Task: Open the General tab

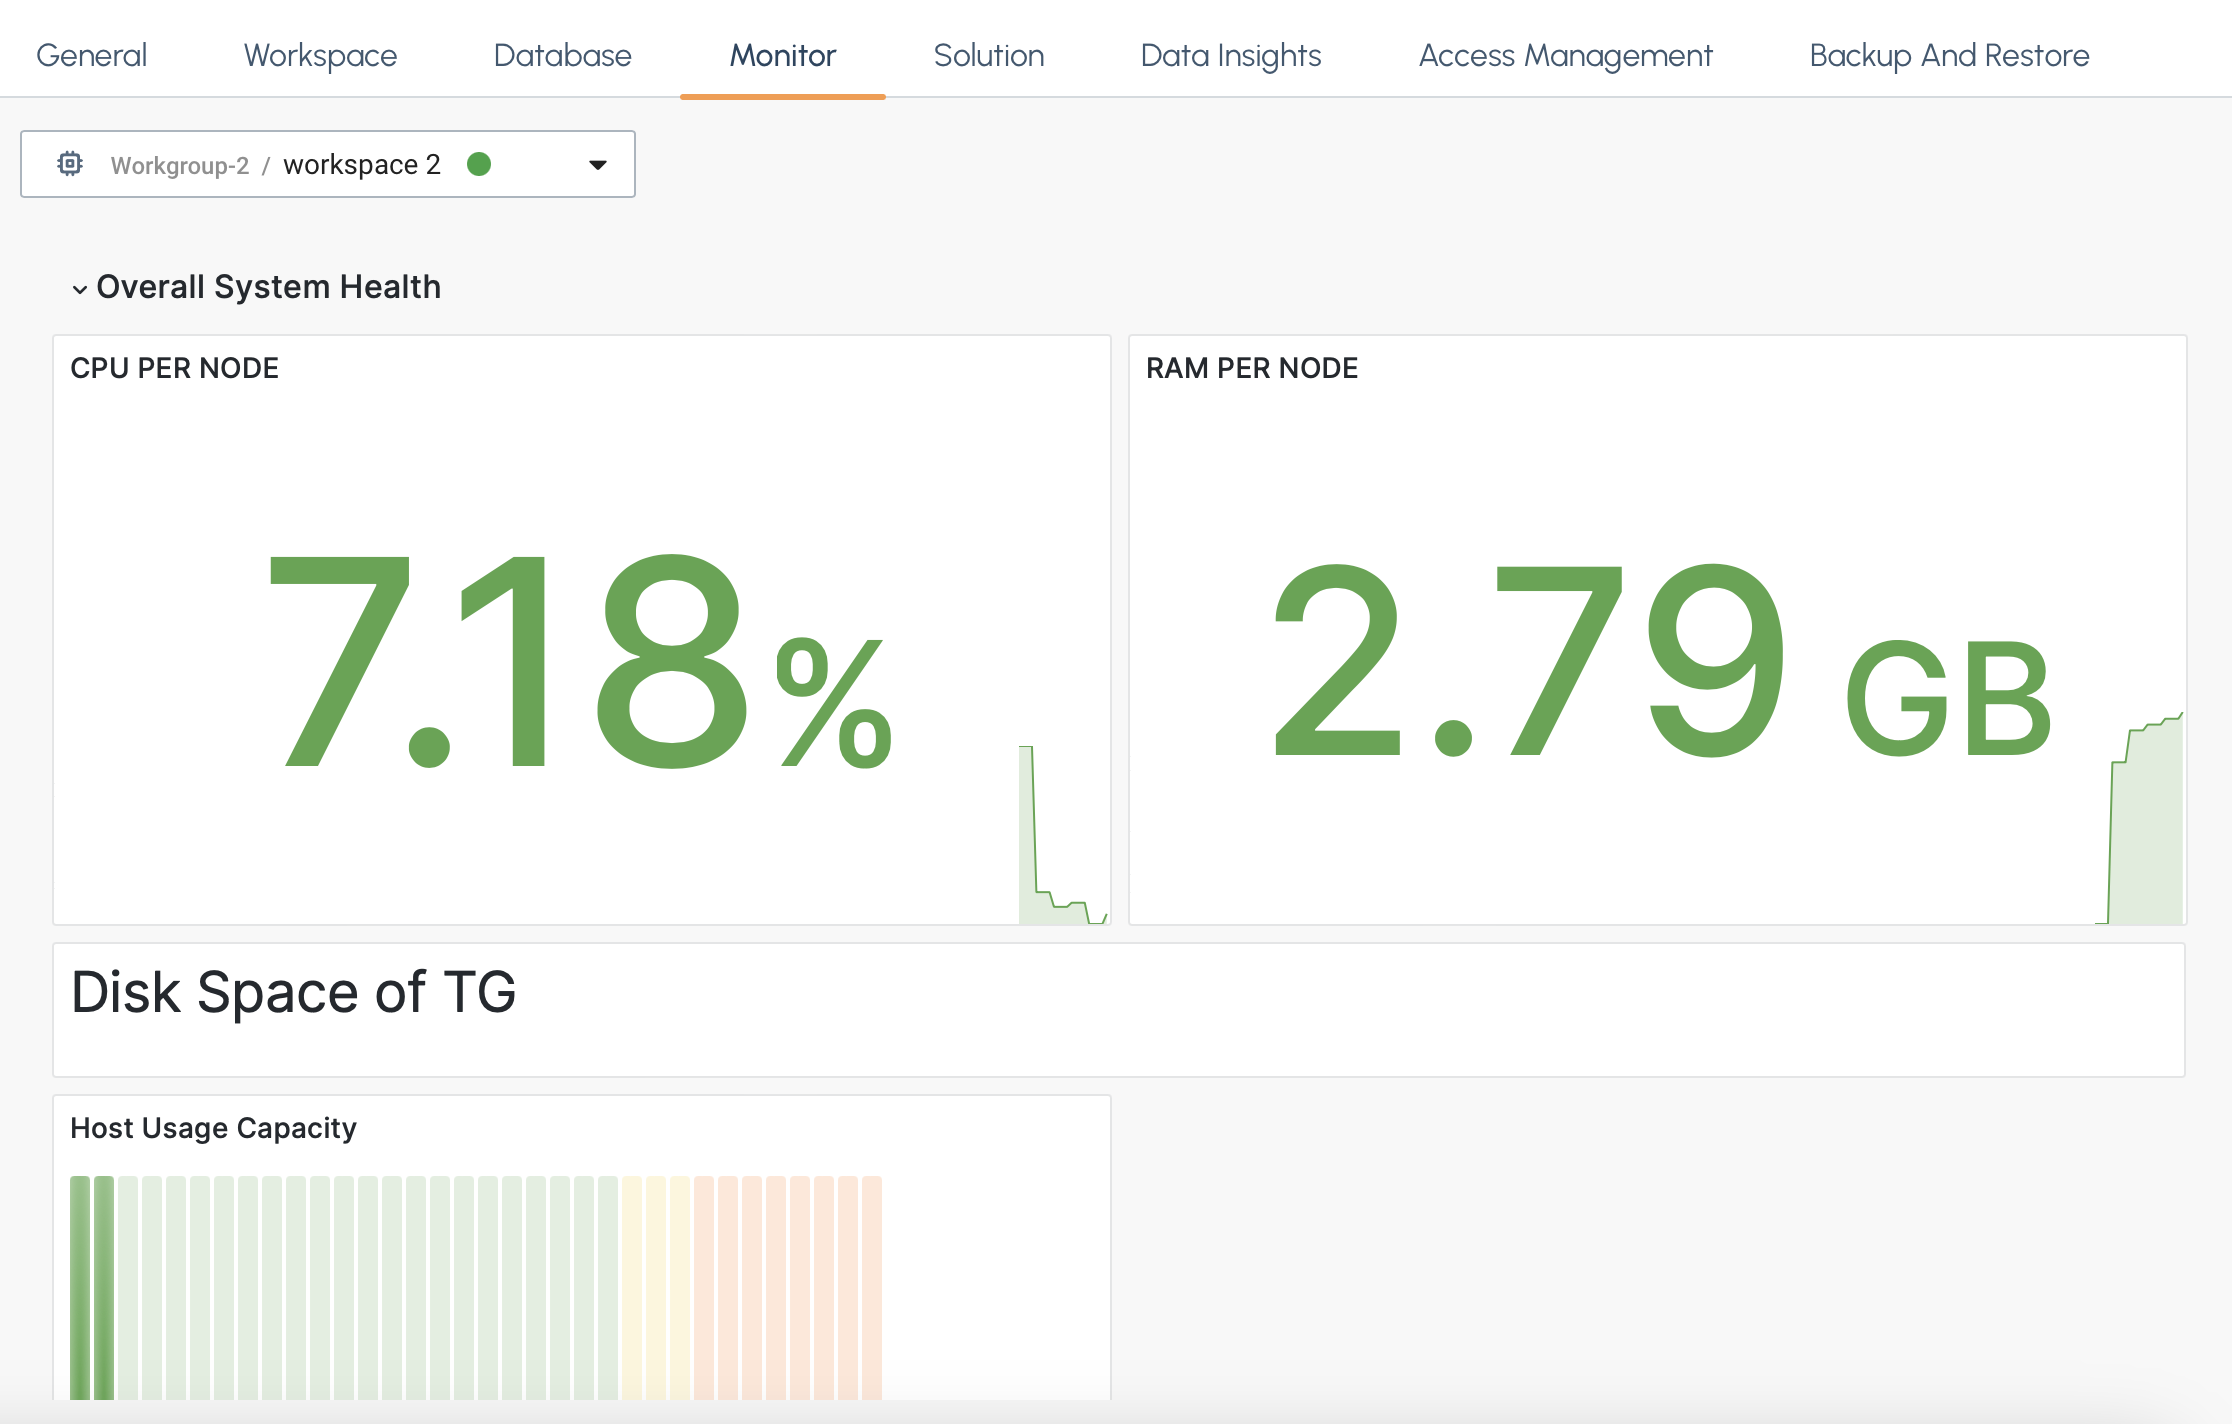Action: click(x=91, y=56)
